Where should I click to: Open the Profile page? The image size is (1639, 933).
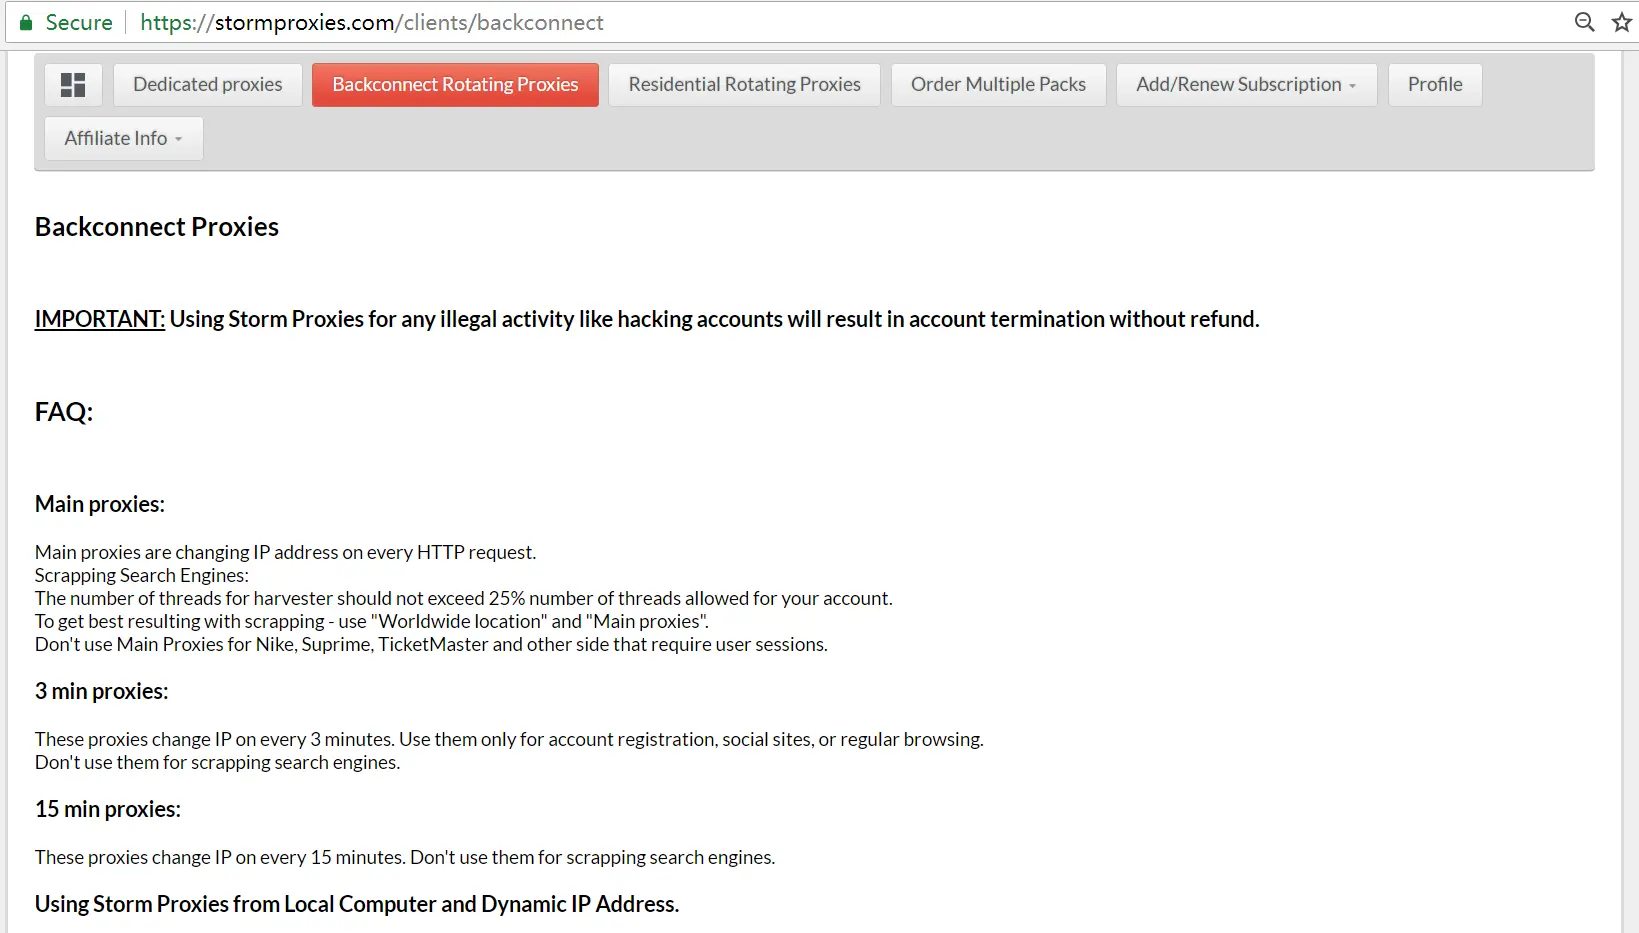[1435, 85]
